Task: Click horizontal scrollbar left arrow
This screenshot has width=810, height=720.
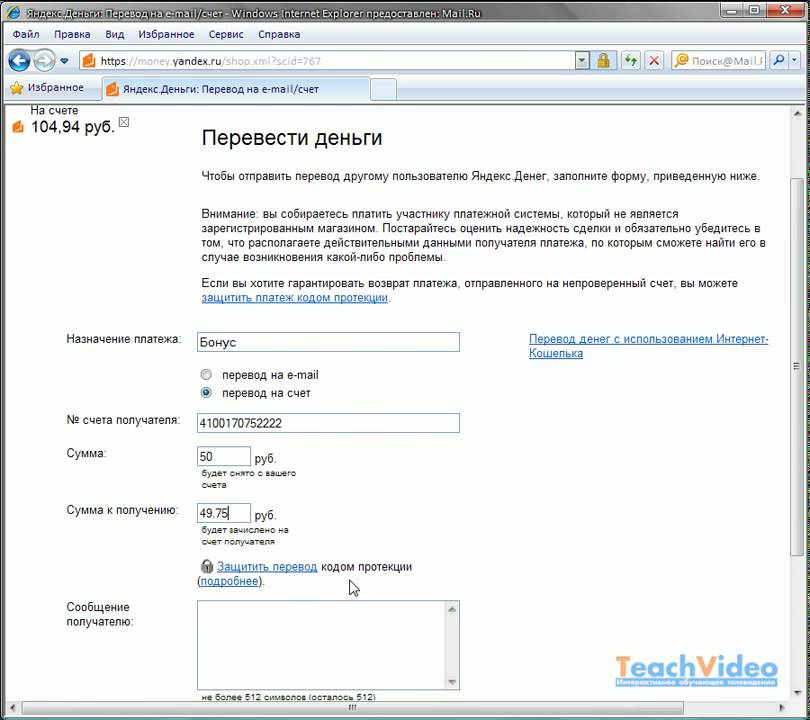Action: [x=12, y=708]
